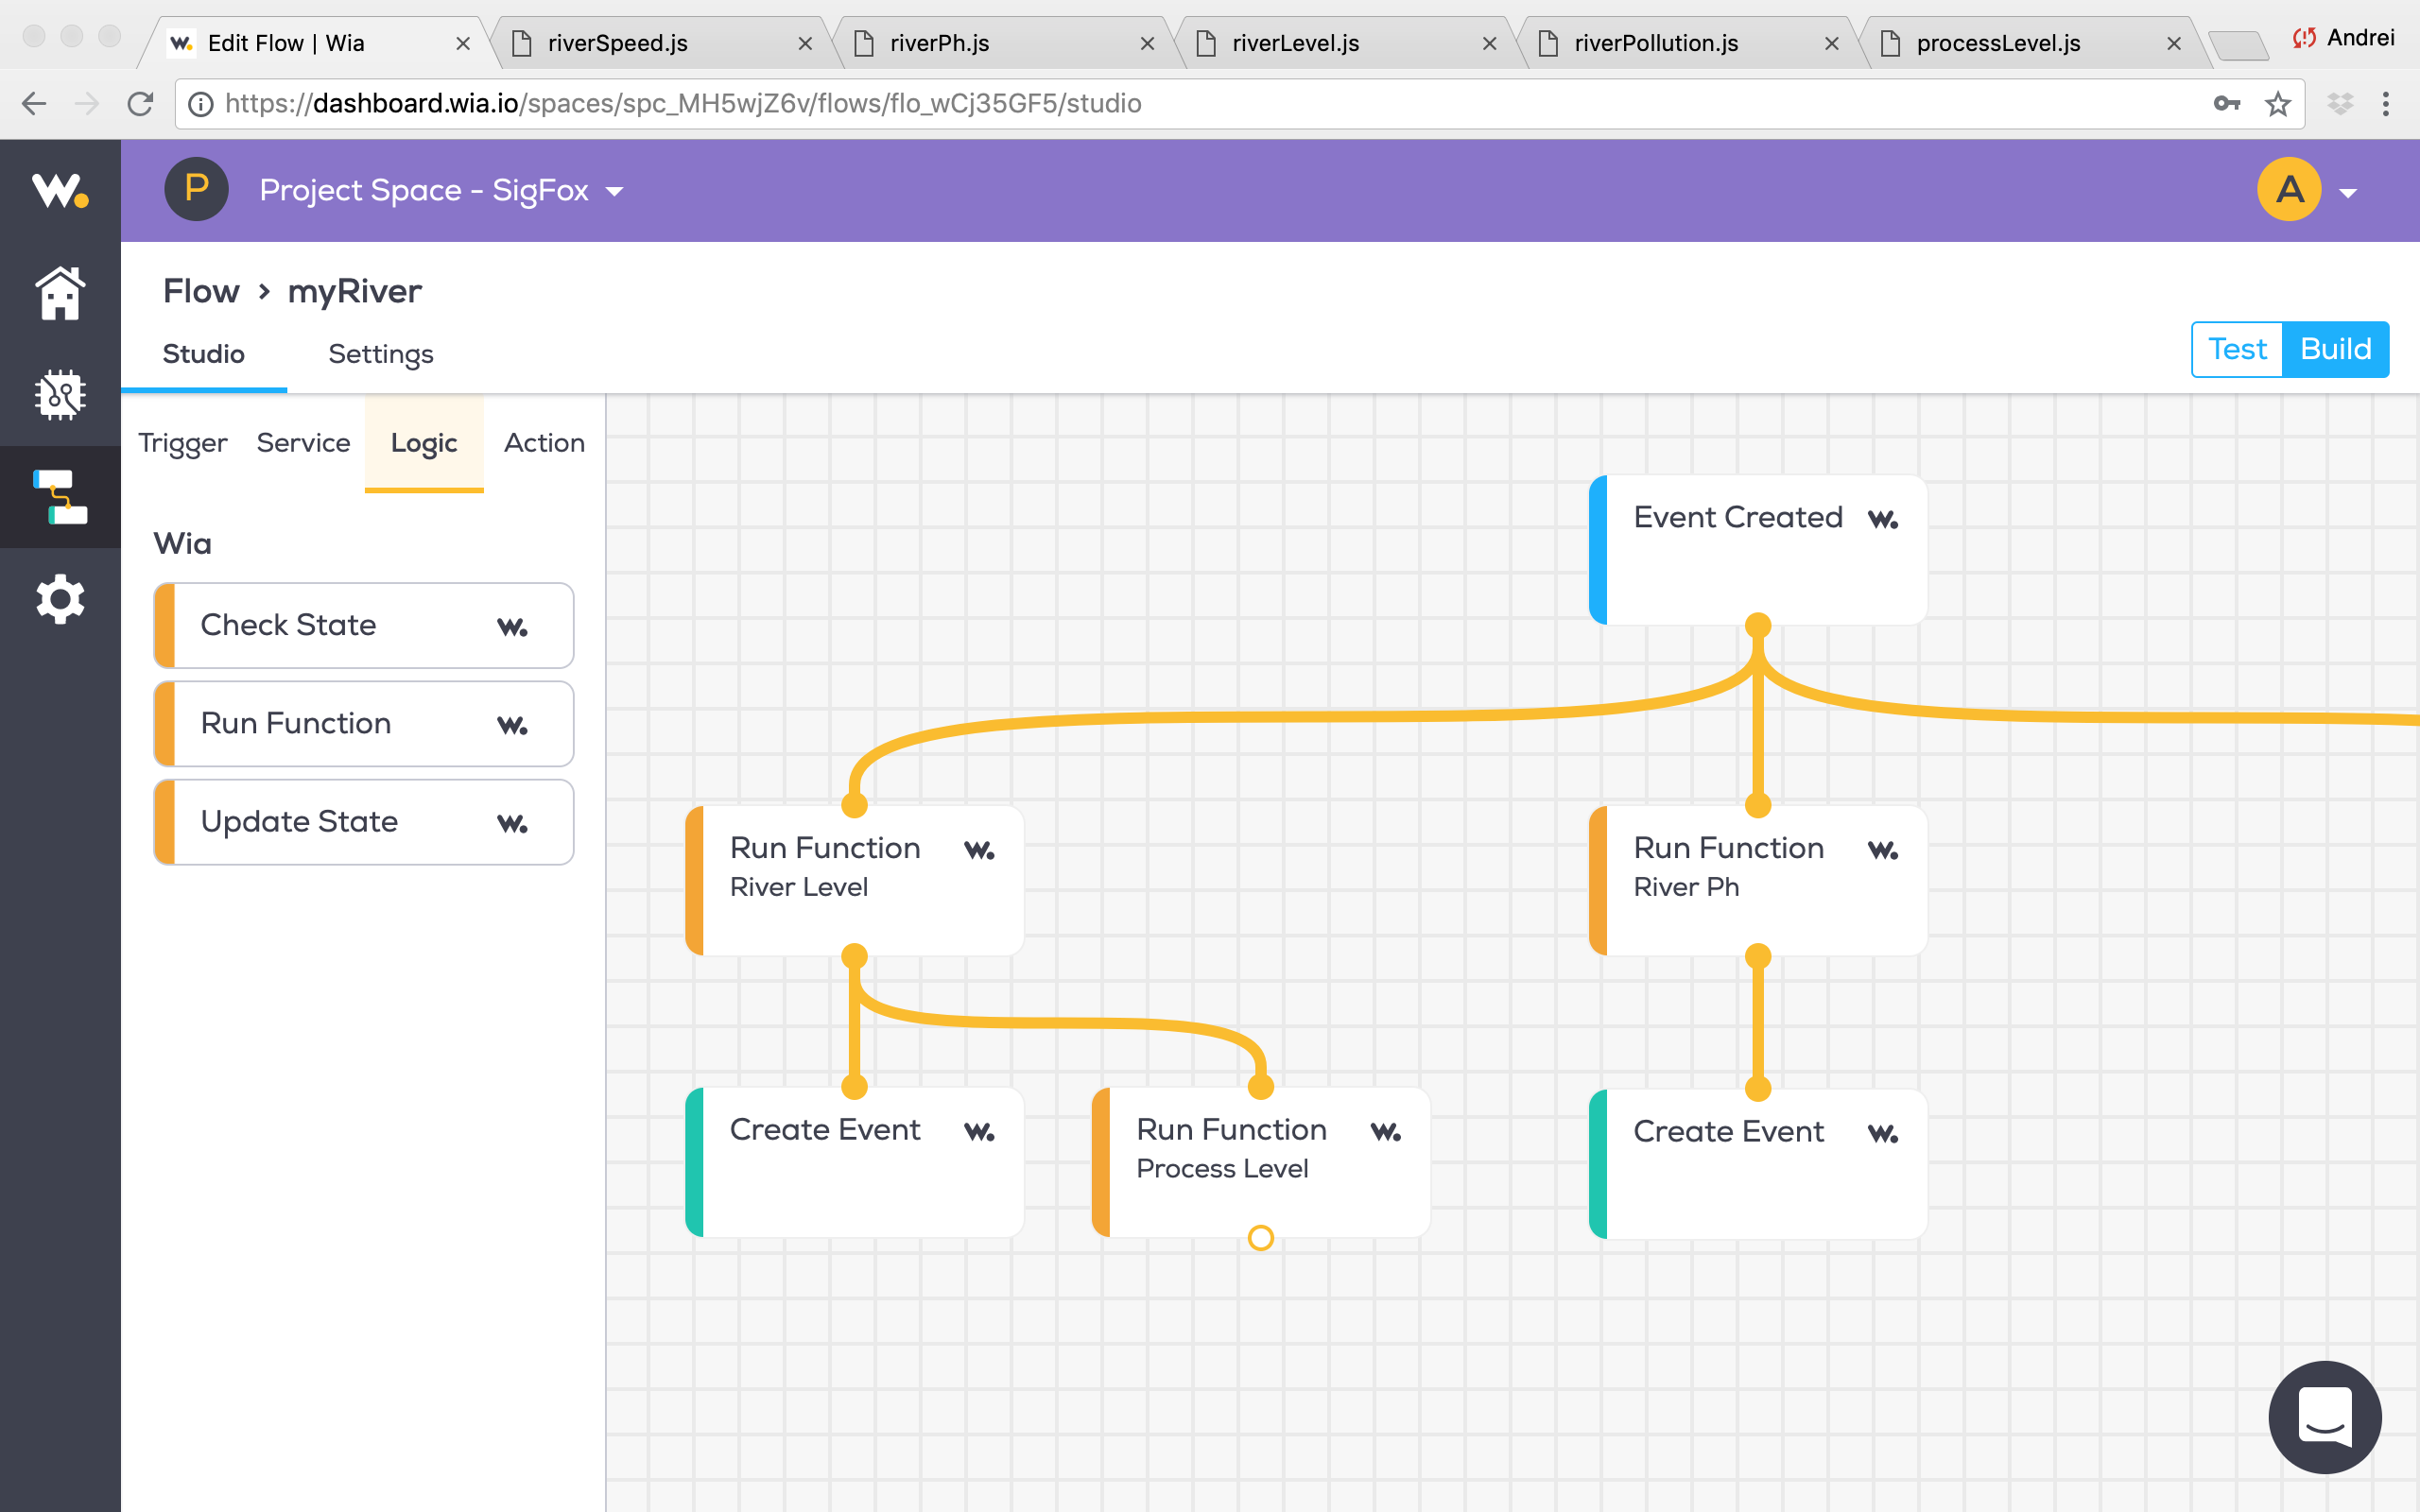Open the Dropbox extension icon

[2339, 103]
